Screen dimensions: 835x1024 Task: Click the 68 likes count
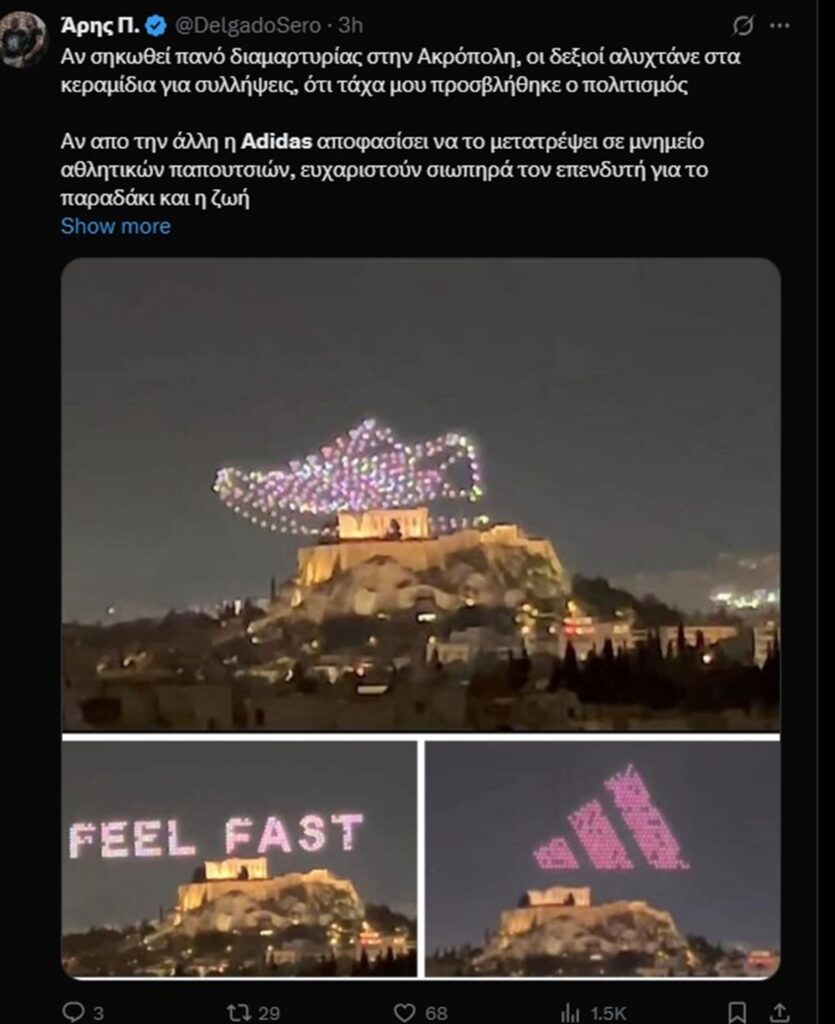pos(436,1014)
